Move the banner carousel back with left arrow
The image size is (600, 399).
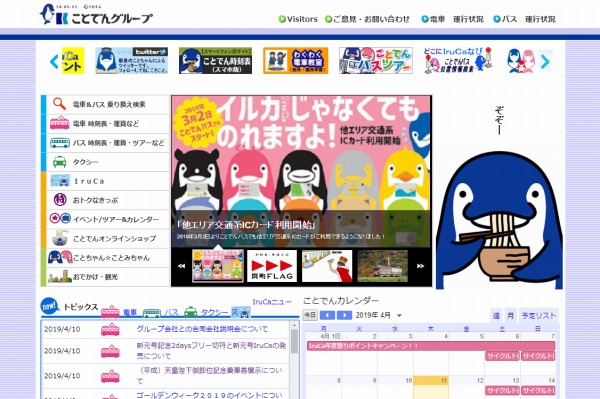[x=54, y=61]
